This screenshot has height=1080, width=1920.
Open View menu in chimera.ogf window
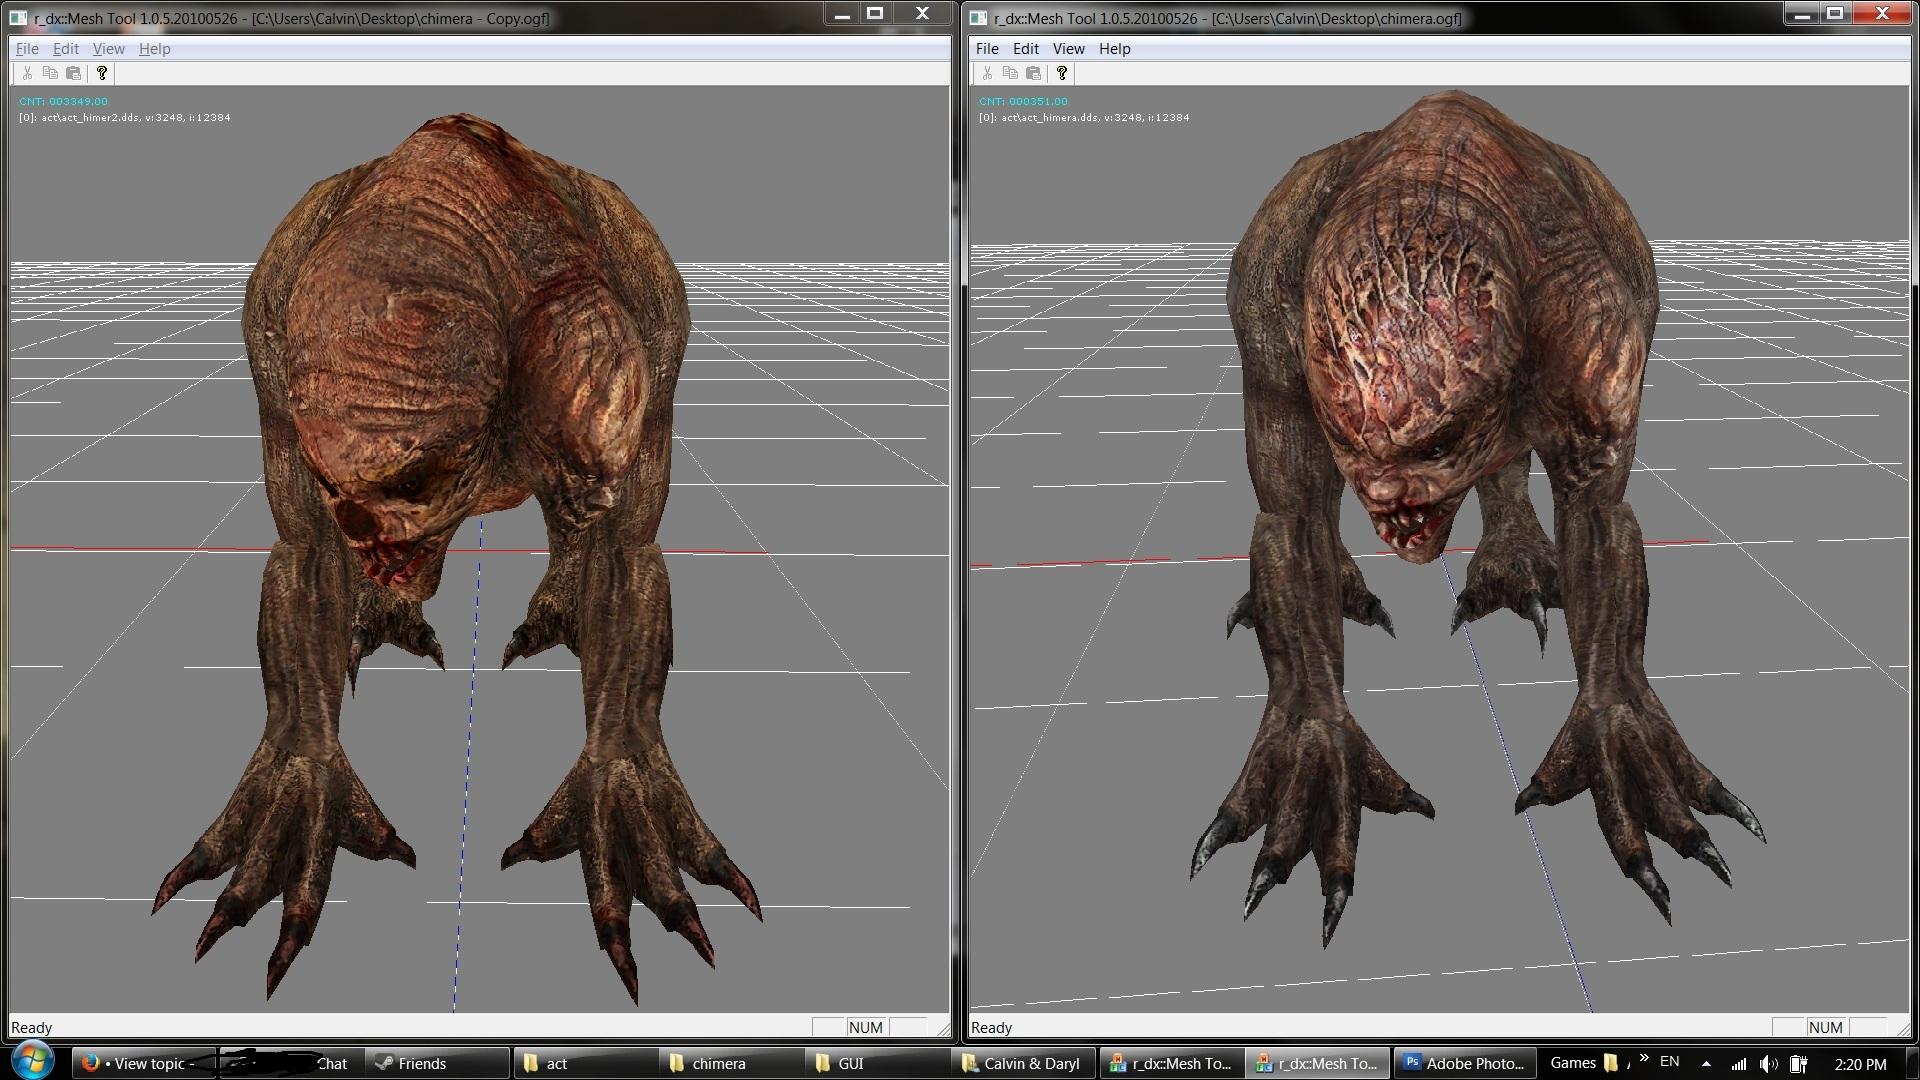coord(1068,48)
